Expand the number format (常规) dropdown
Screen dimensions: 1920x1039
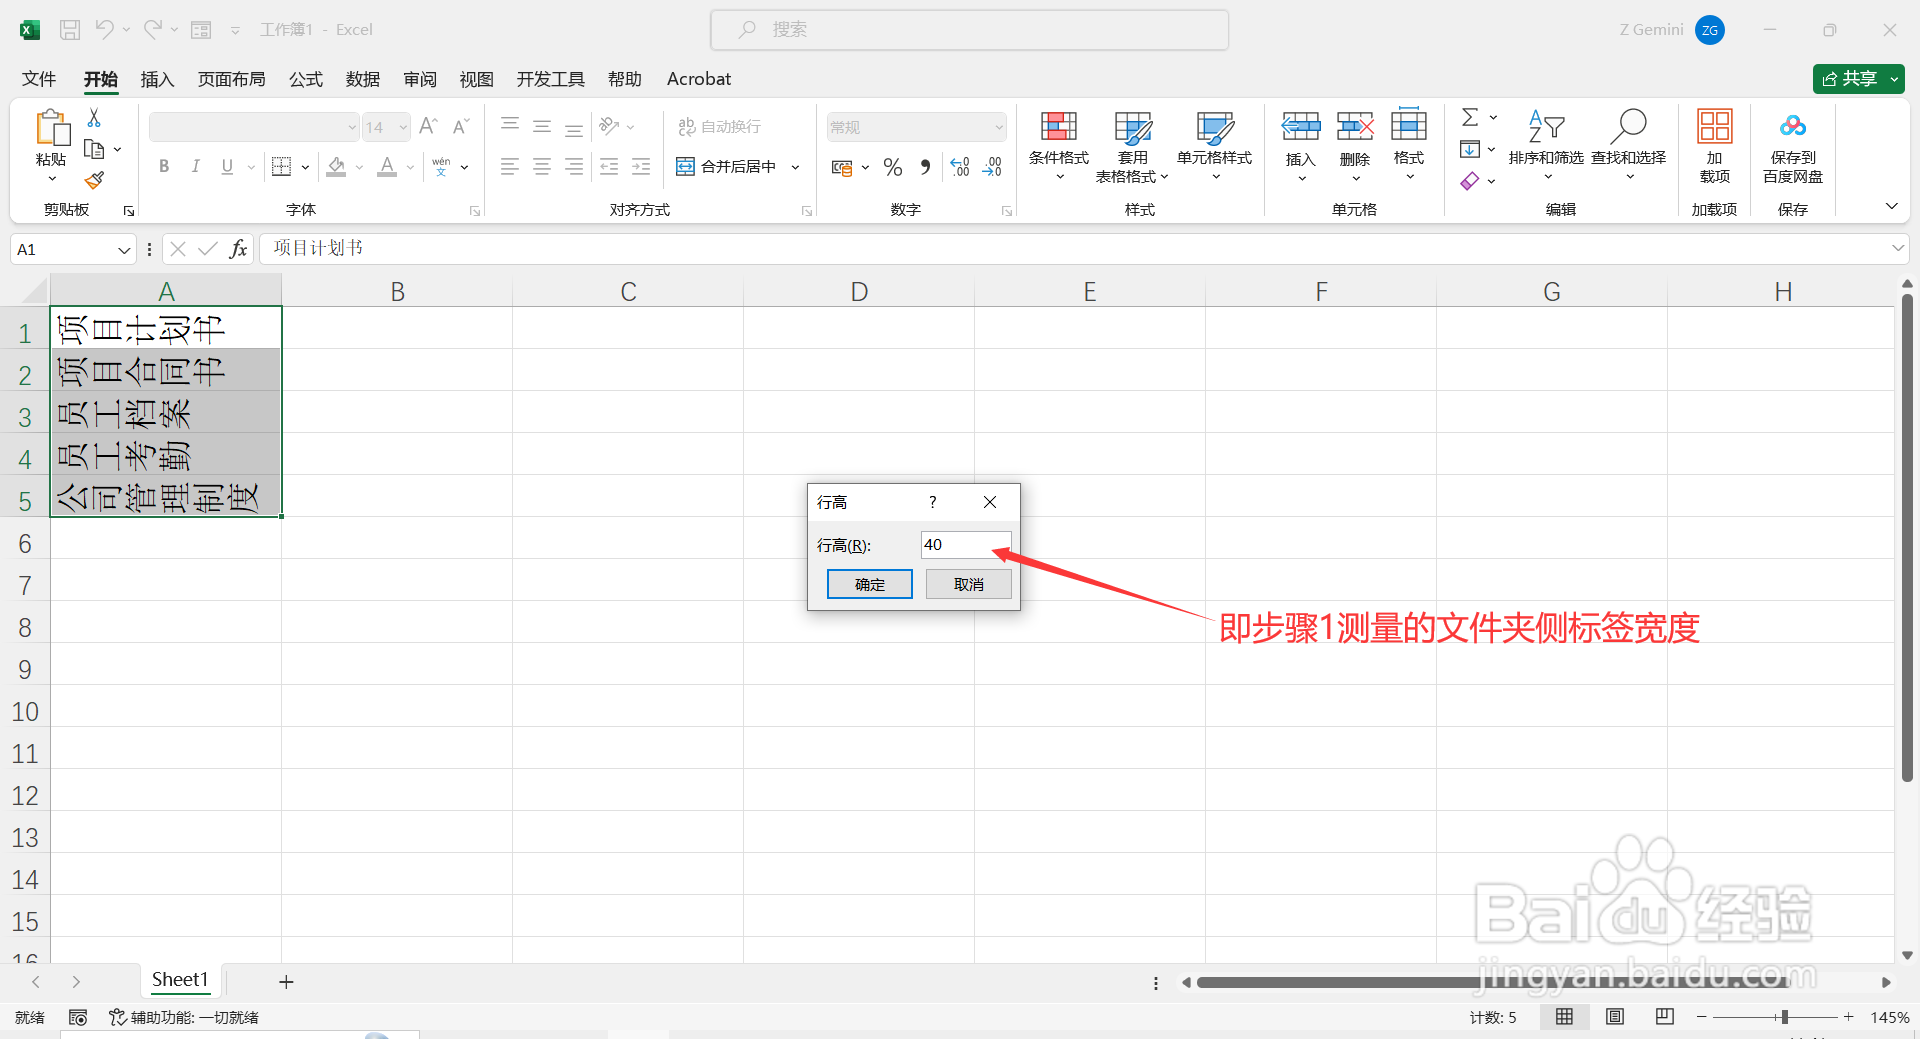point(999,127)
